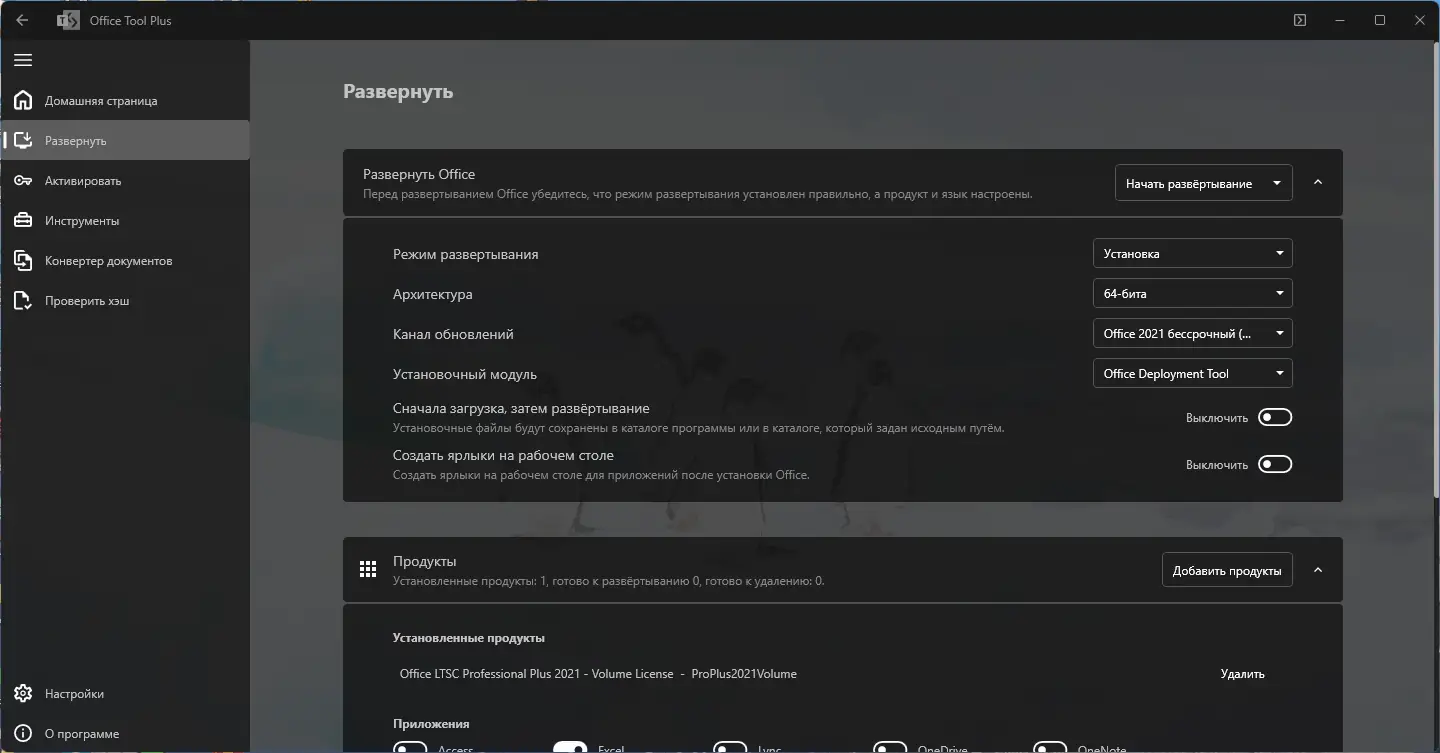Open the Канал обновлений dropdown

click(1192, 333)
